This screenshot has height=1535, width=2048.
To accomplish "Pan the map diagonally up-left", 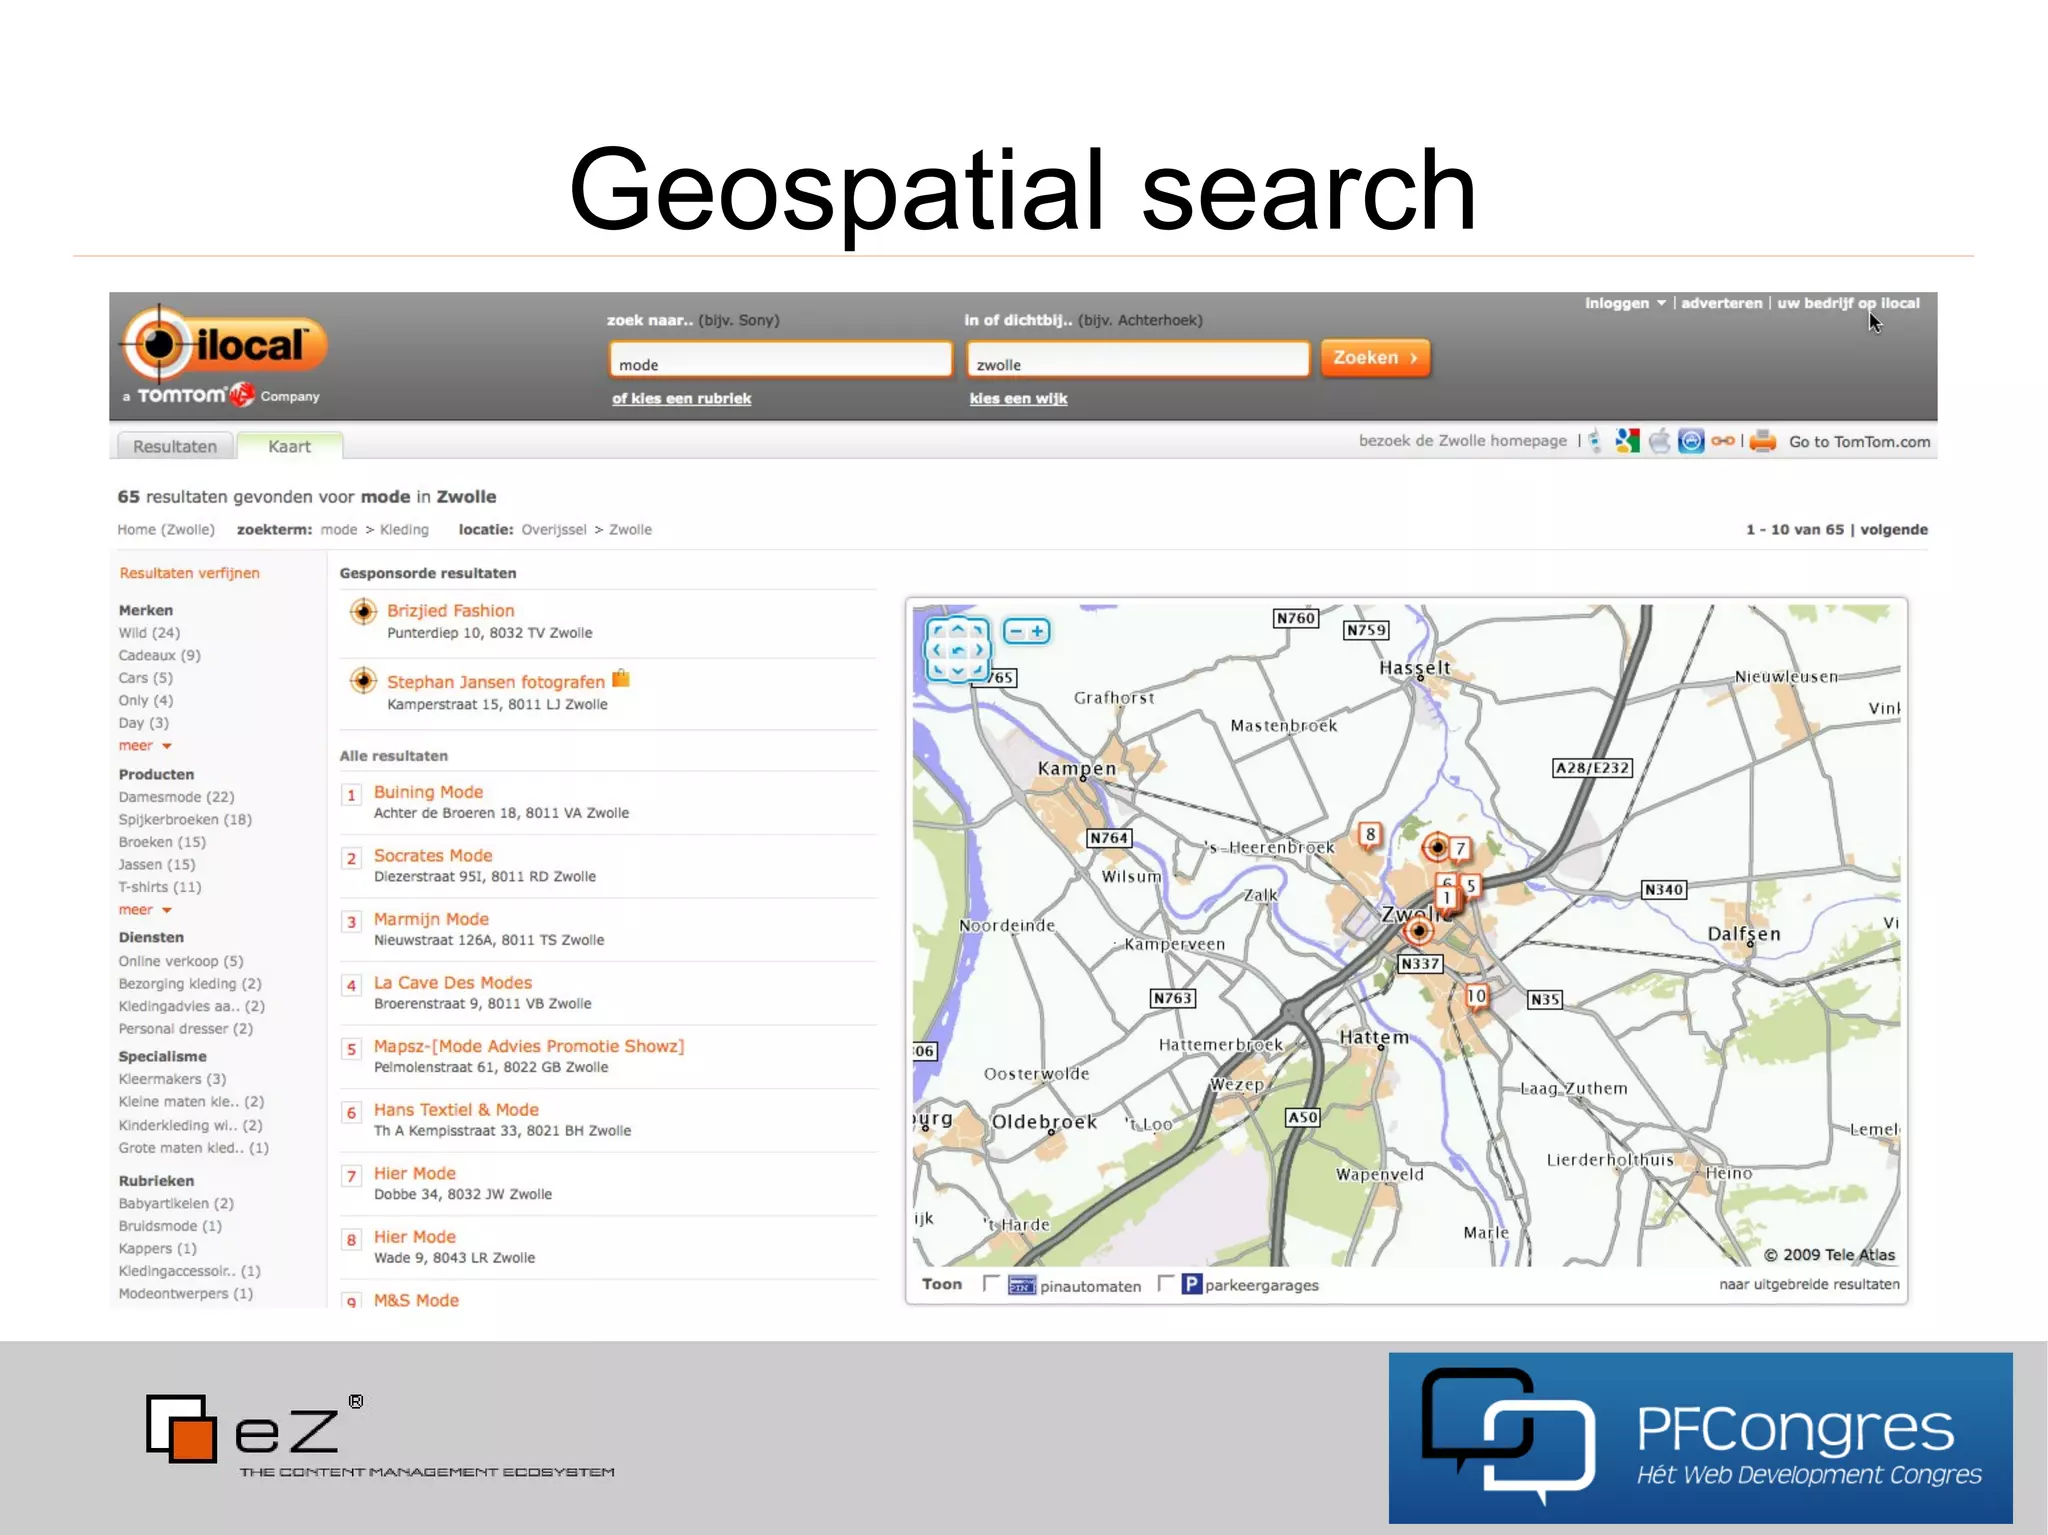I will [x=937, y=630].
